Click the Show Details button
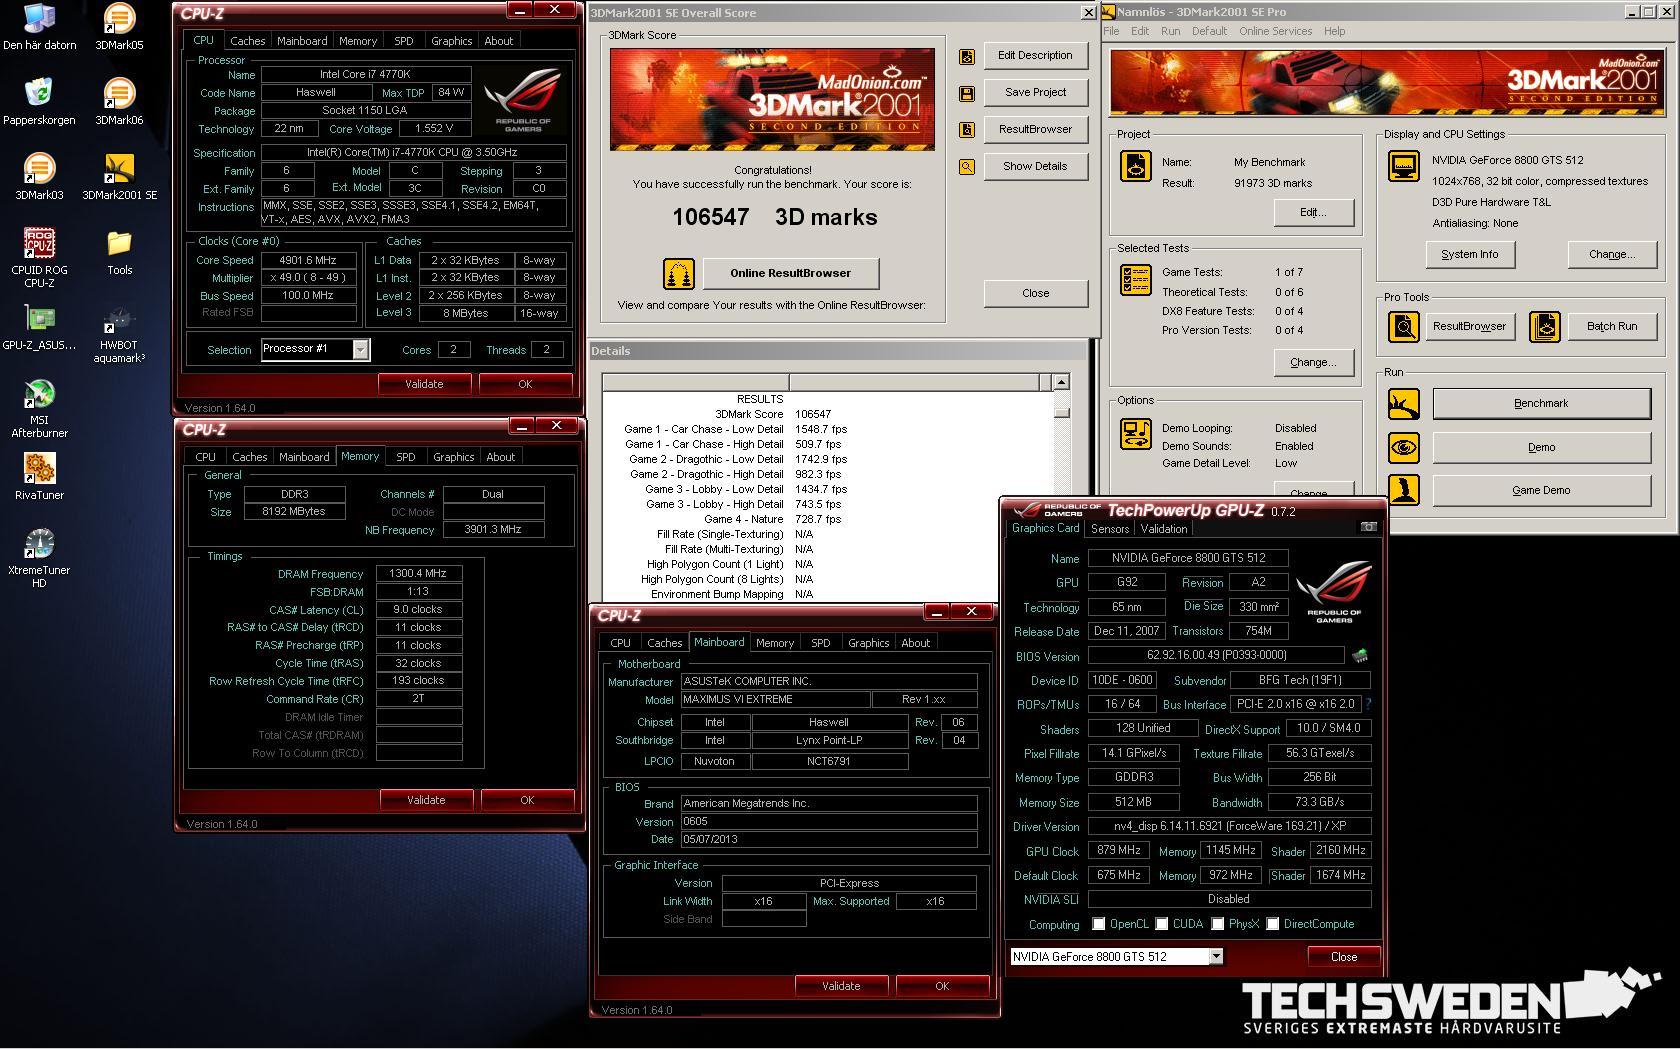 (1035, 166)
